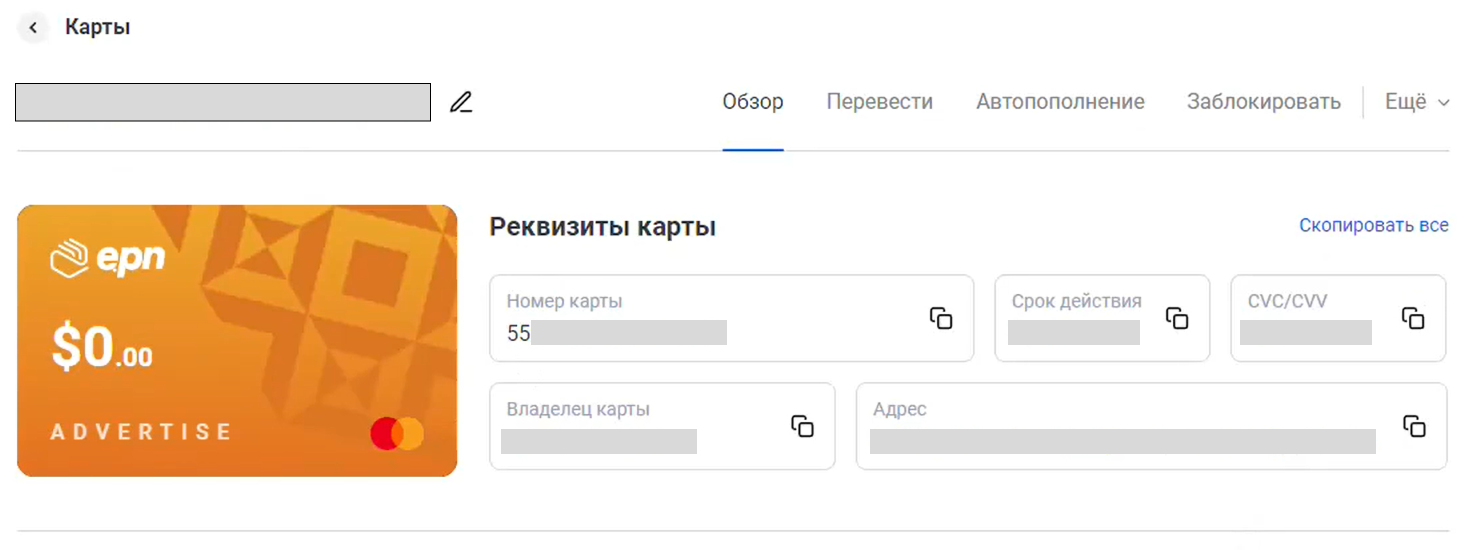Click the Mastercard logo on the card
This screenshot has height=550, width=1463.
397,434
